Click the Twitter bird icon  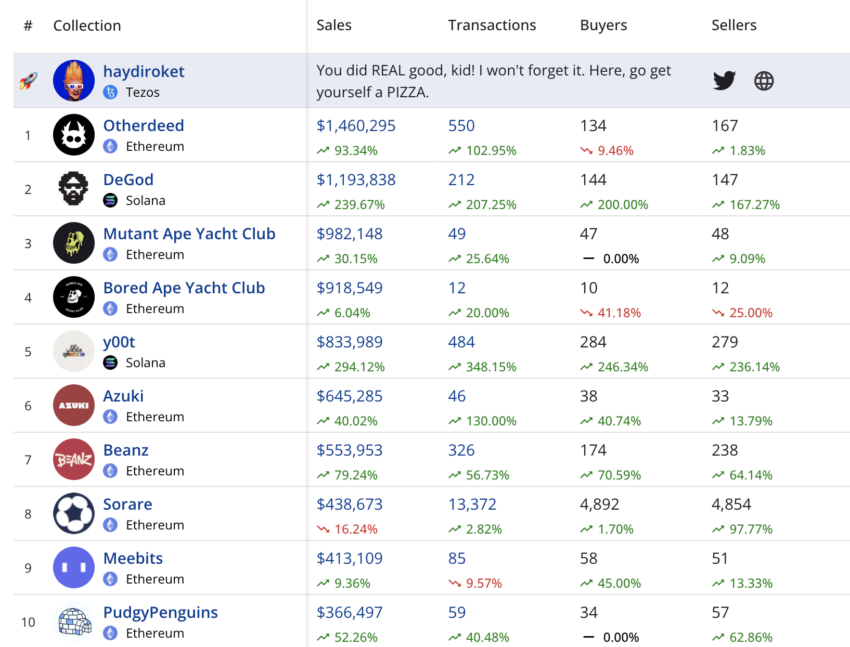[x=724, y=81]
